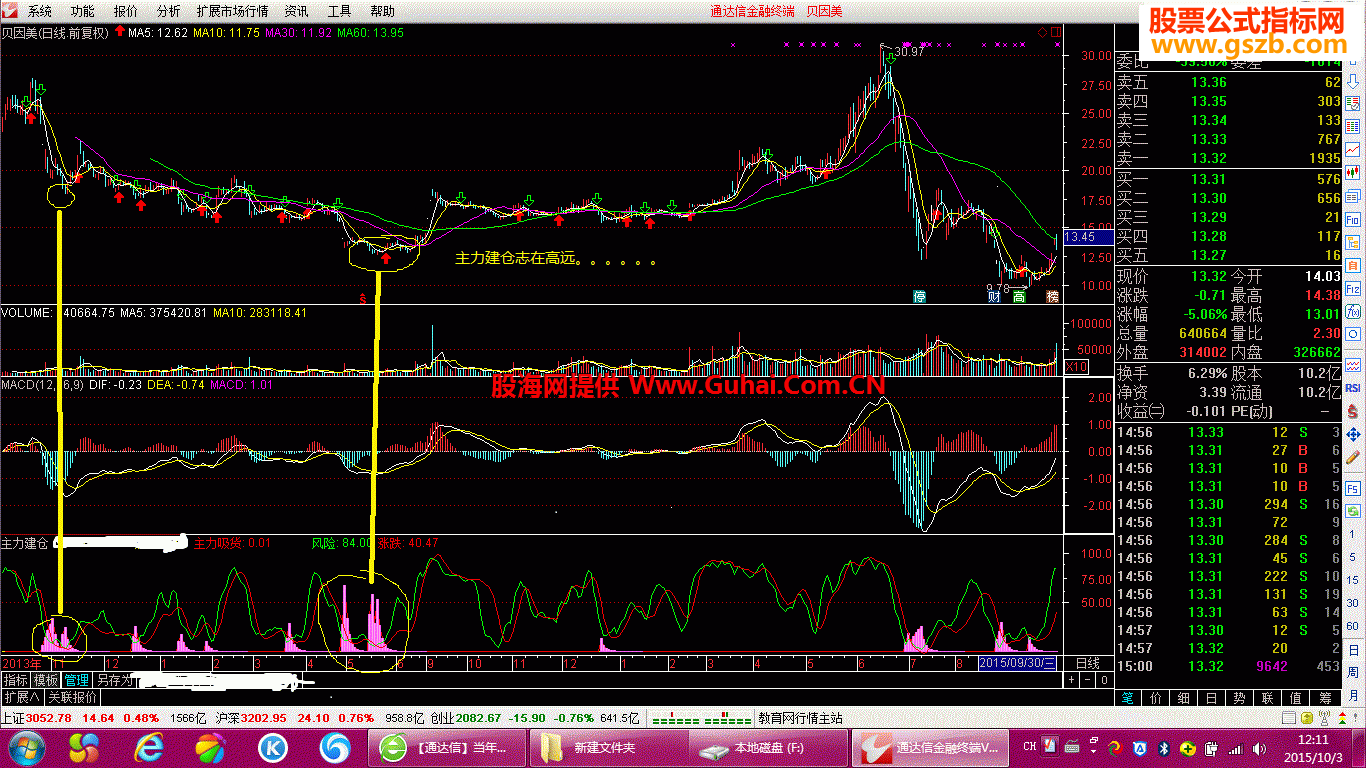Switch to 5-minute period

pos(1352,557)
